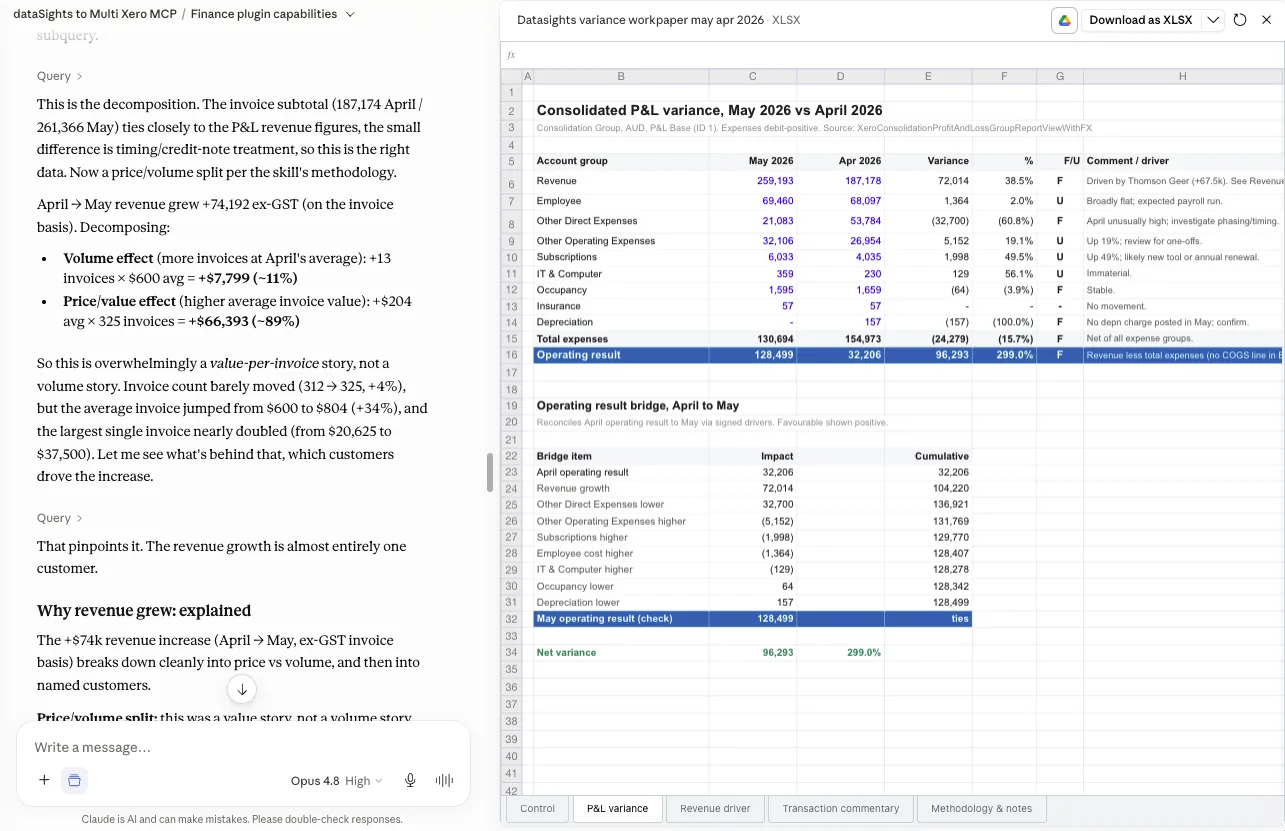Click the 'Why revenue grew: explained' heading
Image resolution: width=1285 pixels, height=831 pixels.
pyautogui.click(x=144, y=611)
